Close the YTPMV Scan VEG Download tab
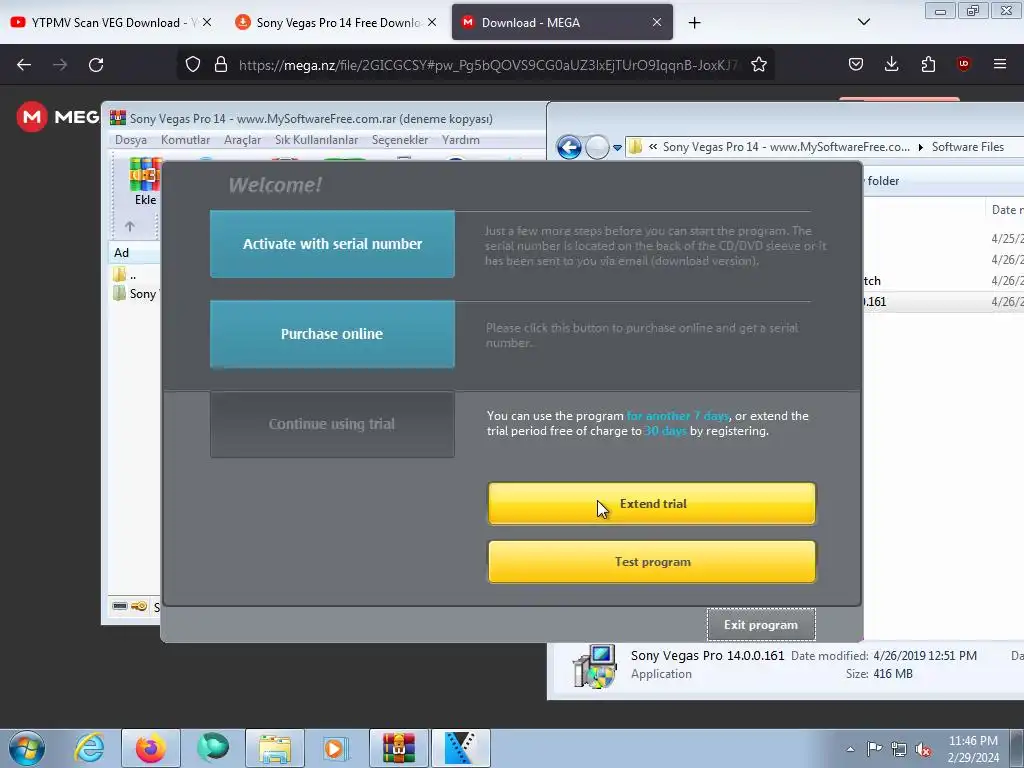The width and height of the screenshot is (1024, 768). click(x=207, y=22)
